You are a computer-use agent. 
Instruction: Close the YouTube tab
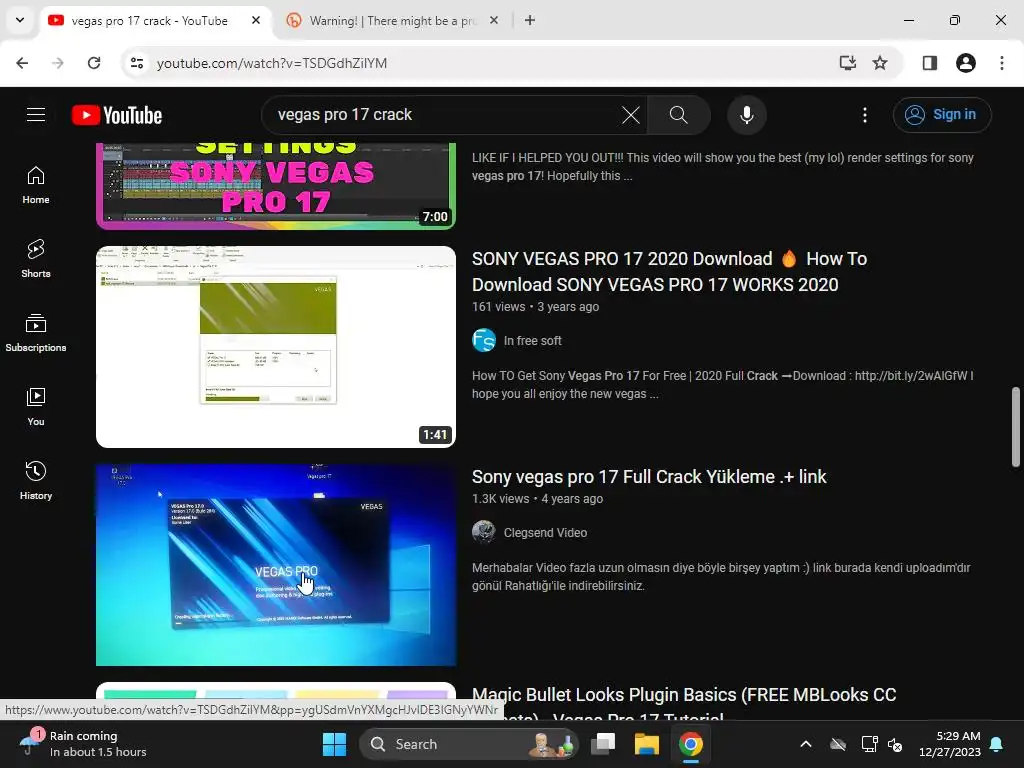click(x=256, y=21)
